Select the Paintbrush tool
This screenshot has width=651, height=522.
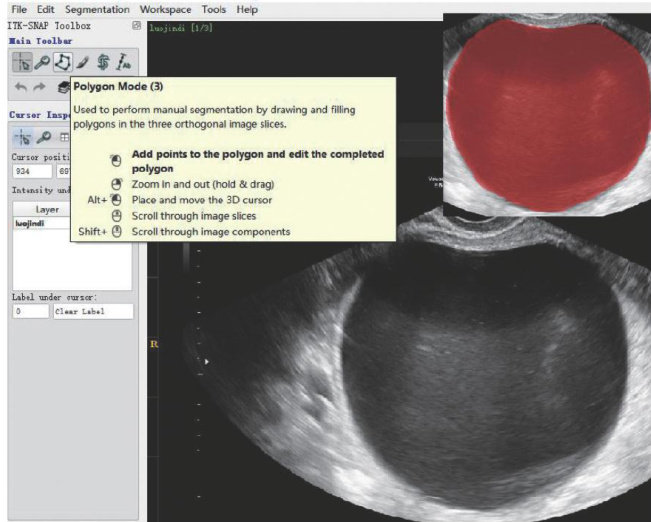pyautogui.click(x=82, y=62)
